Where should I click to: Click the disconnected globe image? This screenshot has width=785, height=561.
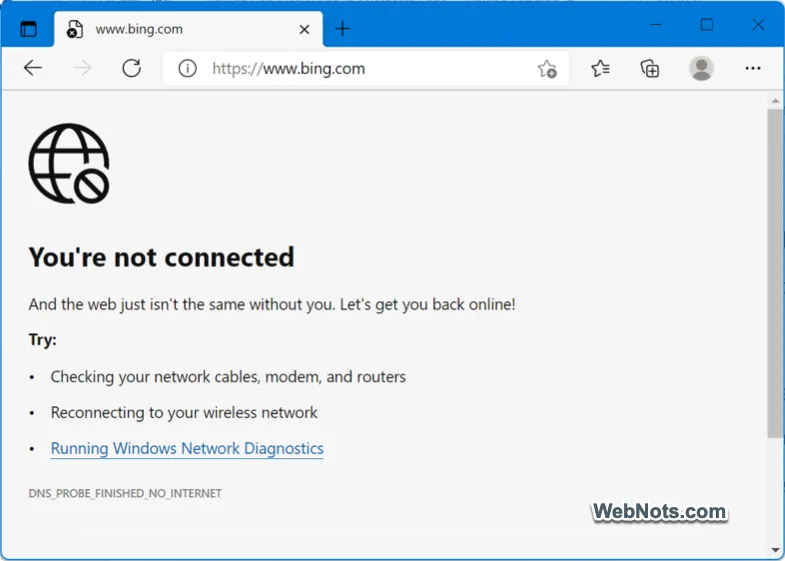click(x=69, y=164)
